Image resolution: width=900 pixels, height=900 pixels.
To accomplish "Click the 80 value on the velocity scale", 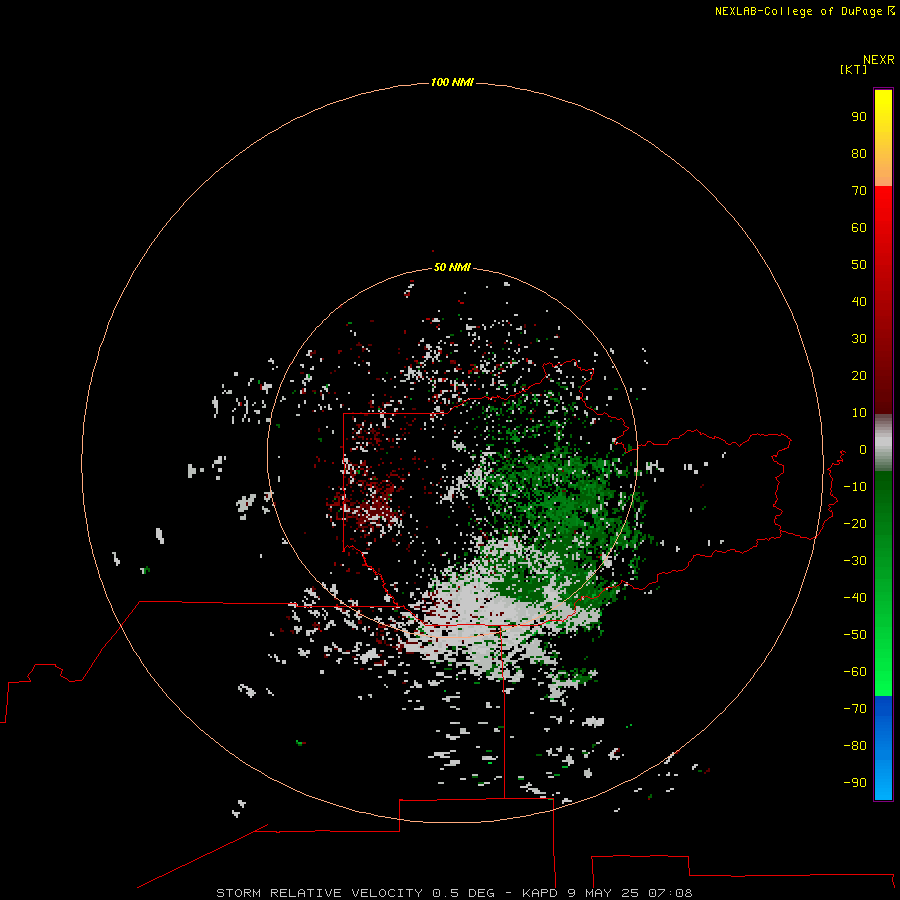I will [859, 153].
